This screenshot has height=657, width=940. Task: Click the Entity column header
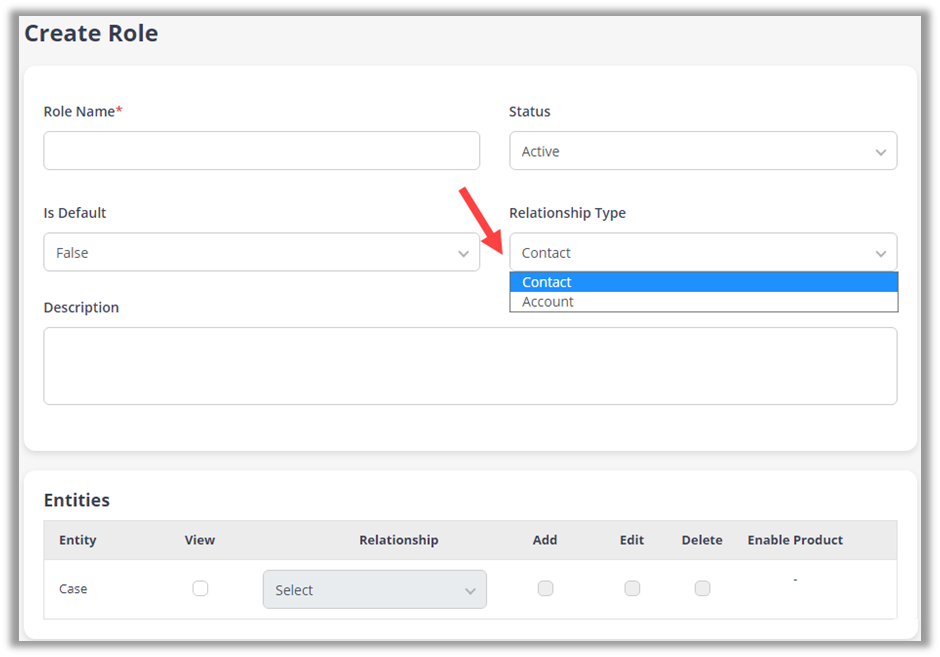tap(78, 540)
